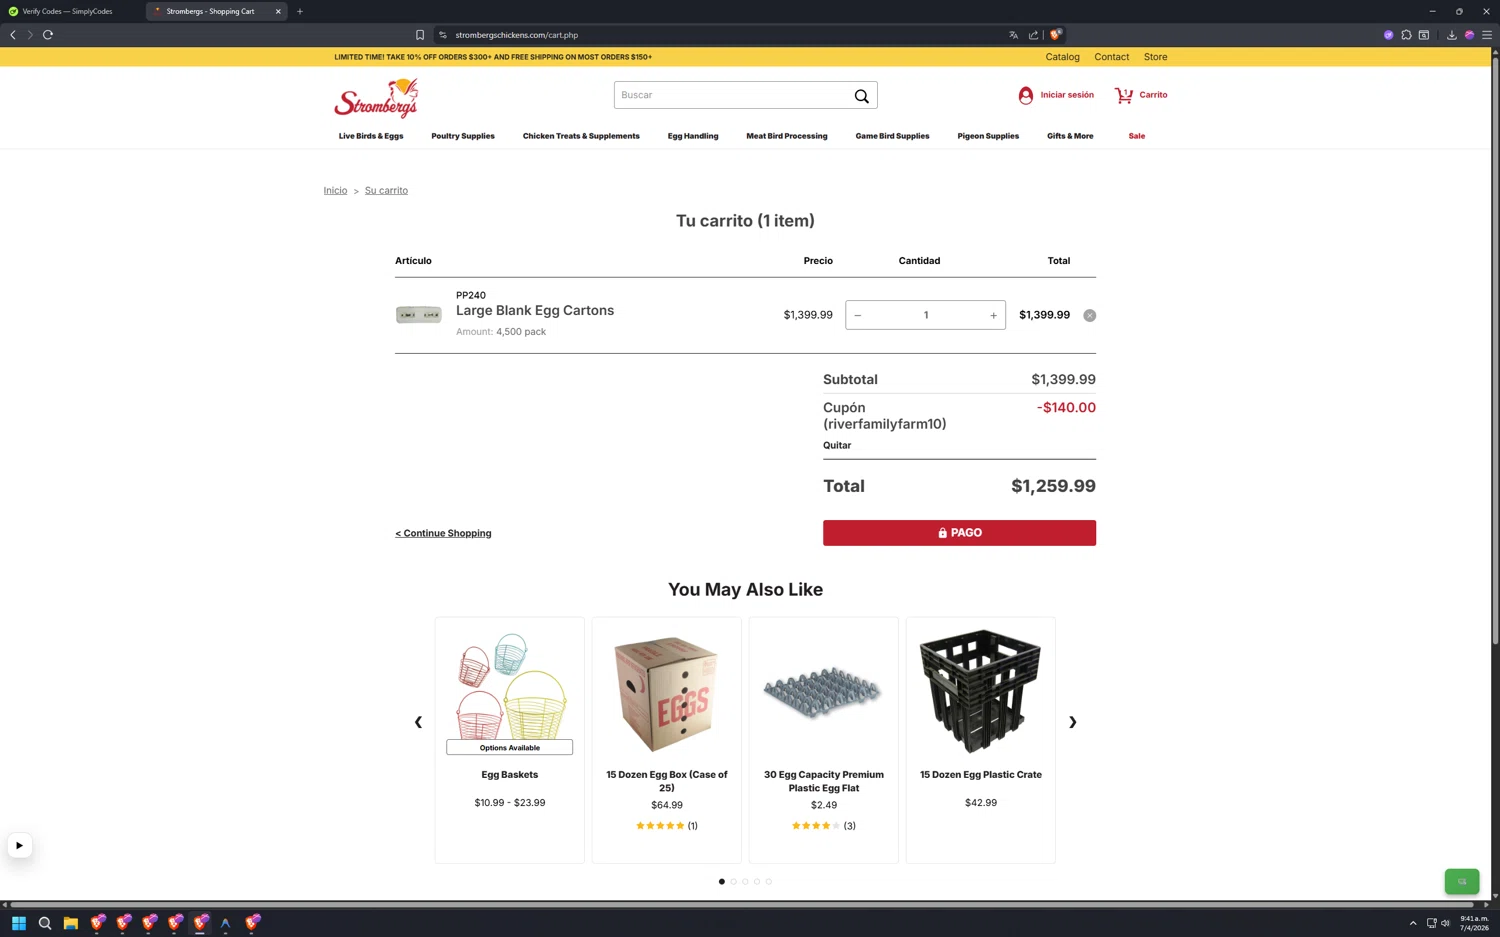Screen dimensions: 1500x937
Task: Click the taskbar clock and date
Action: tap(1474, 923)
